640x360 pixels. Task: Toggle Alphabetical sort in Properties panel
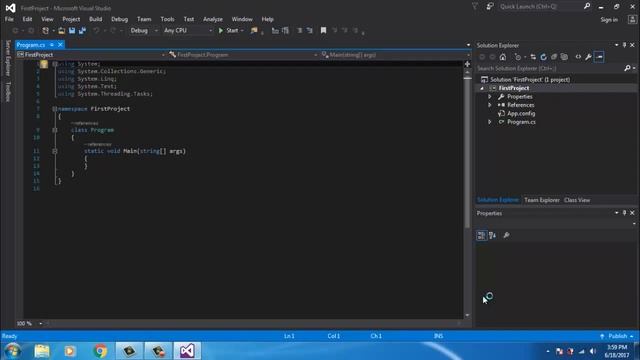pyautogui.click(x=493, y=236)
